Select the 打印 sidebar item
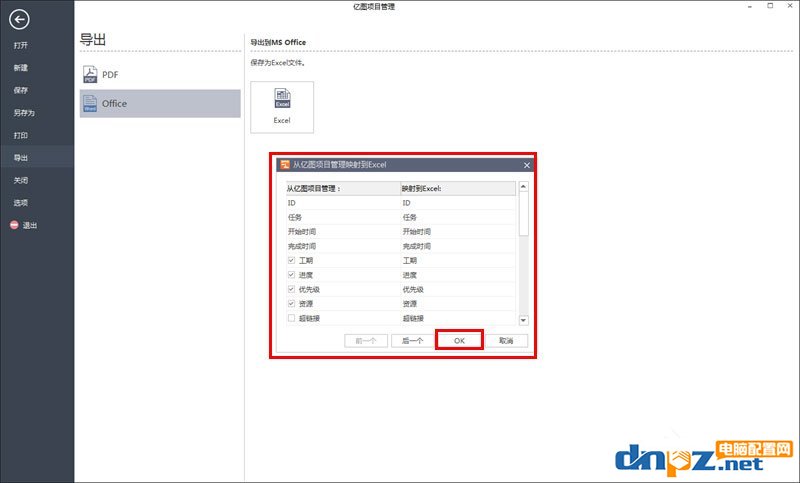The width and height of the screenshot is (800, 483). (x=21, y=135)
